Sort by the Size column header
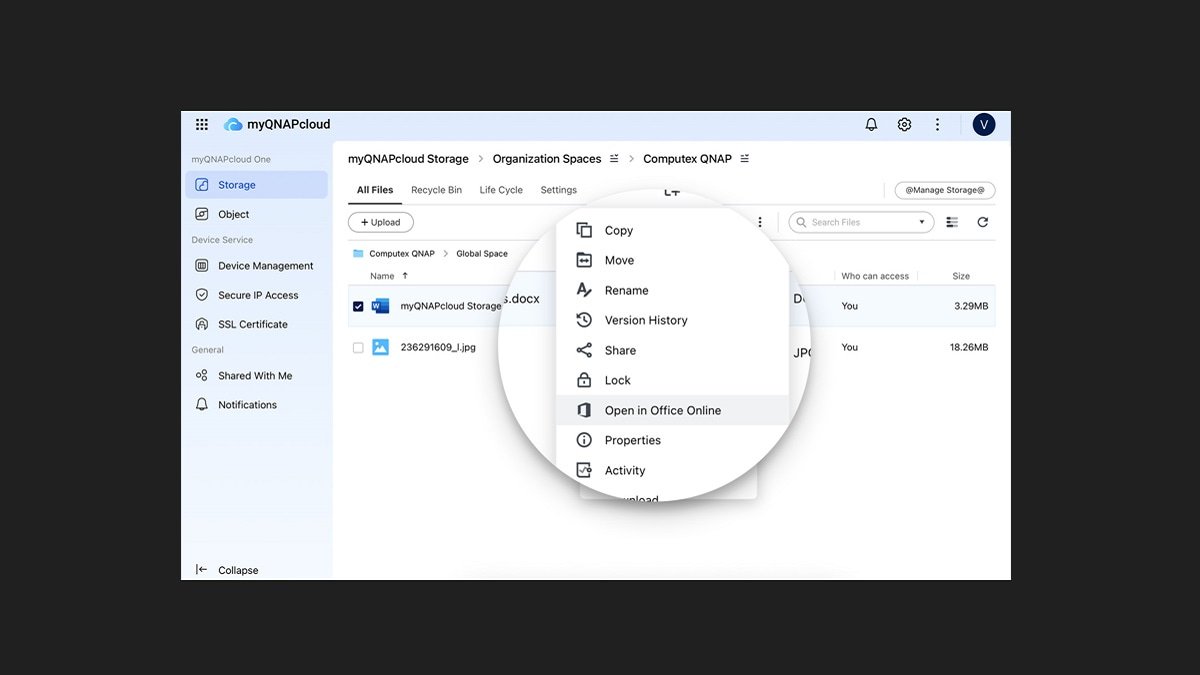This screenshot has width=1200, height=675. 961,276
